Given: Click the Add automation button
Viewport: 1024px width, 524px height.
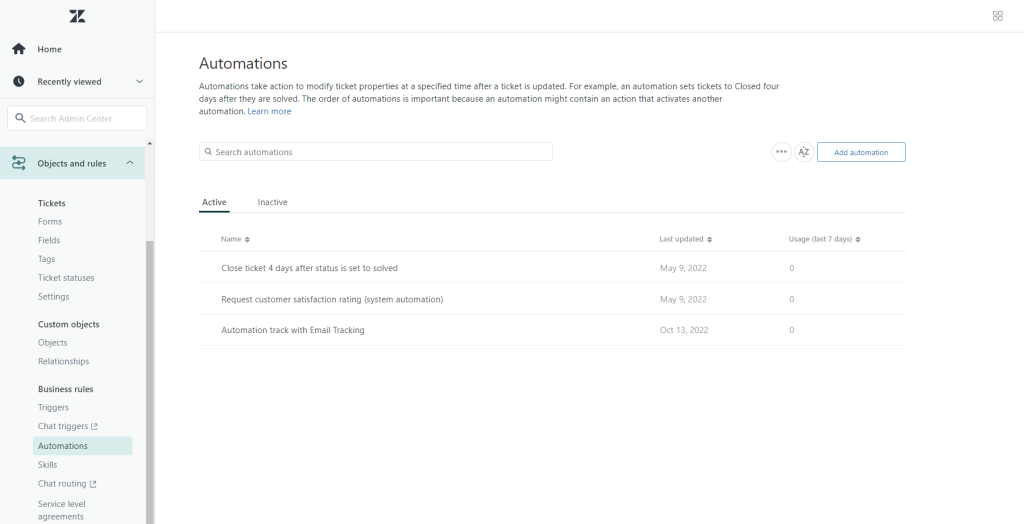Looking at the screenshot, I should [x=860, y=152].
